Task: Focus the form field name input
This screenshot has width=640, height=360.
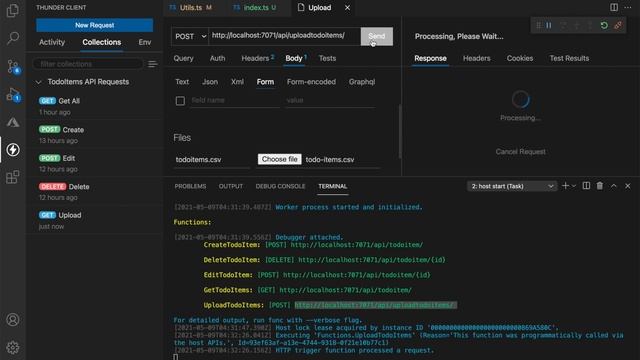Action: (235, 100)
